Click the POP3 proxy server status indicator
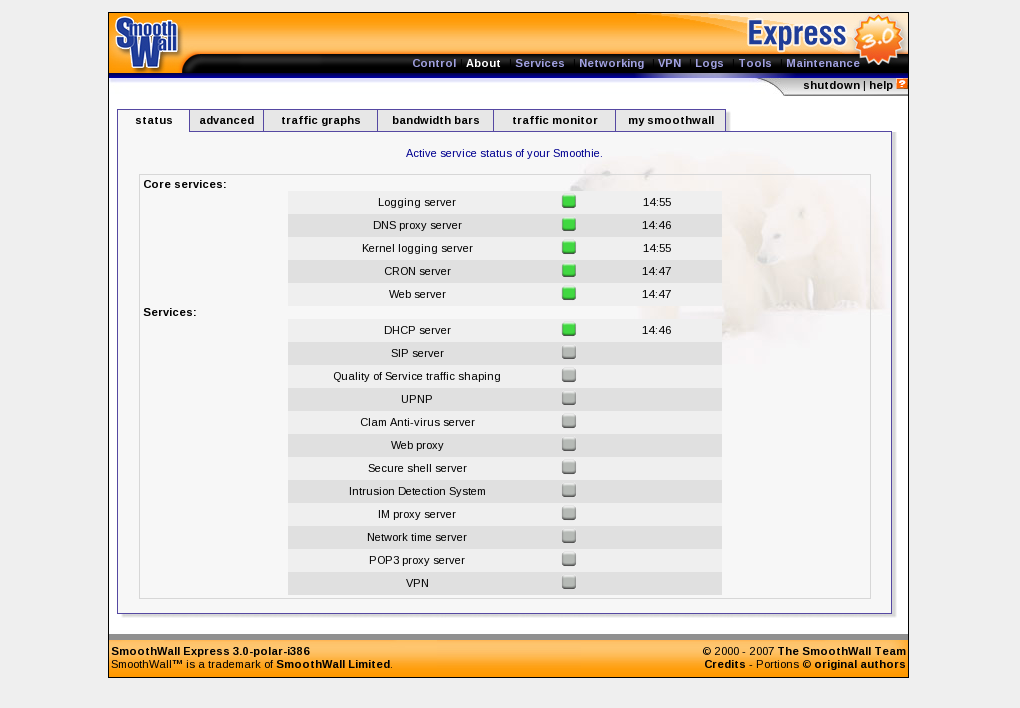1020x708 pixels. (x=569, y=560)
